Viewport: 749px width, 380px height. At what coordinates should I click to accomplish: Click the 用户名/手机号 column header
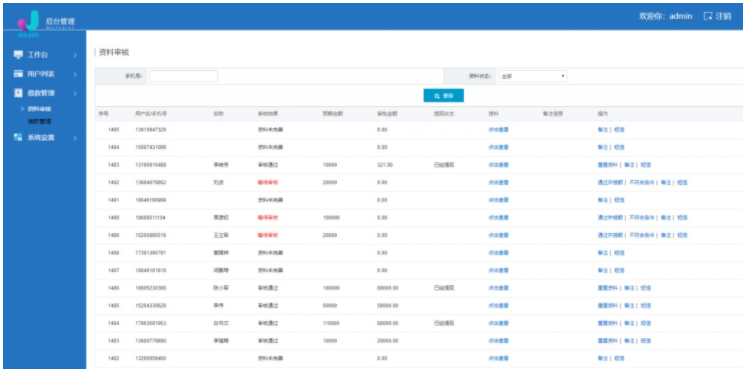(151, 114)
